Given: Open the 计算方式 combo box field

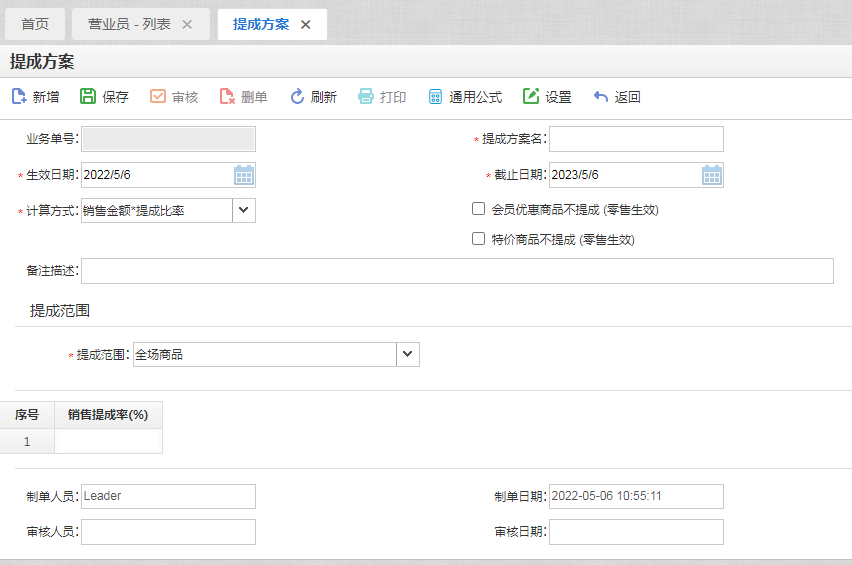Looking at the screenshot, I should click(x=168, y=210).
